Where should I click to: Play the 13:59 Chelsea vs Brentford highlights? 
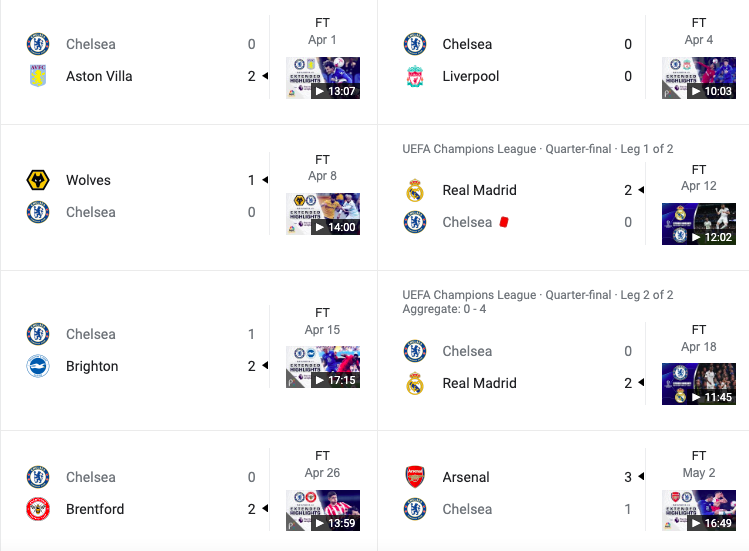(x=323, y=510)
